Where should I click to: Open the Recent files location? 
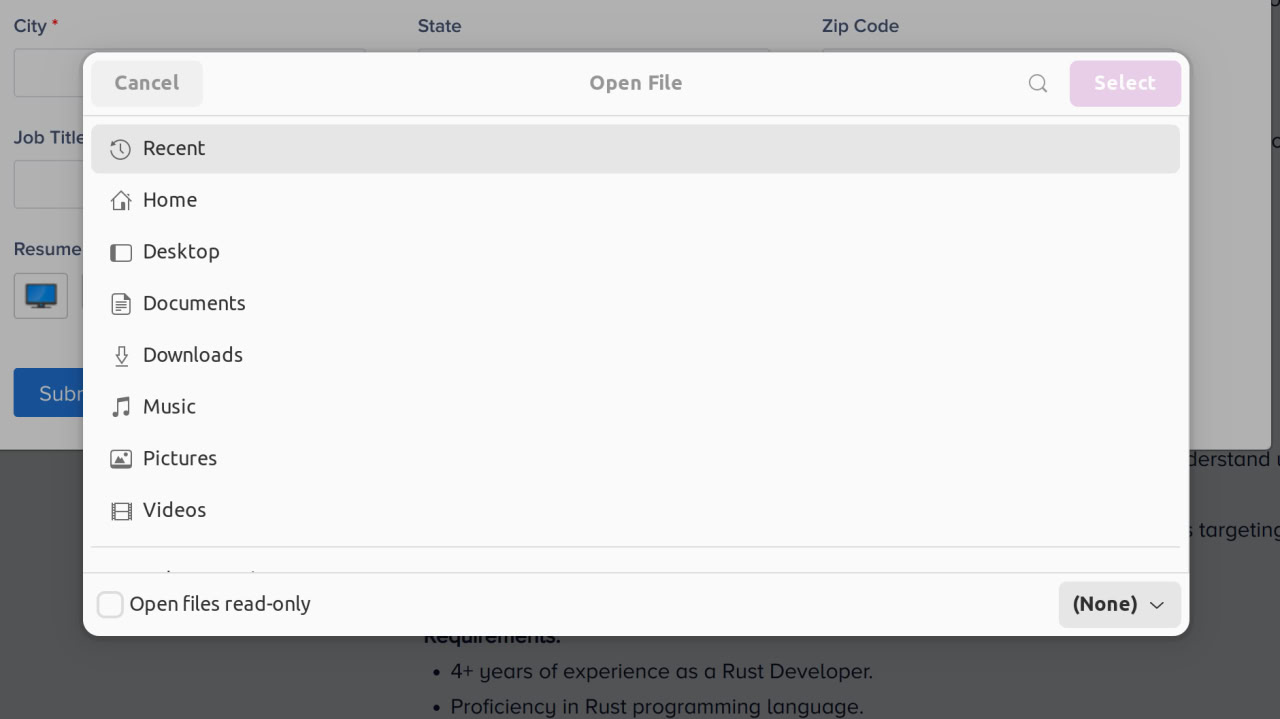pyautogui.click(x=174, y=148)
